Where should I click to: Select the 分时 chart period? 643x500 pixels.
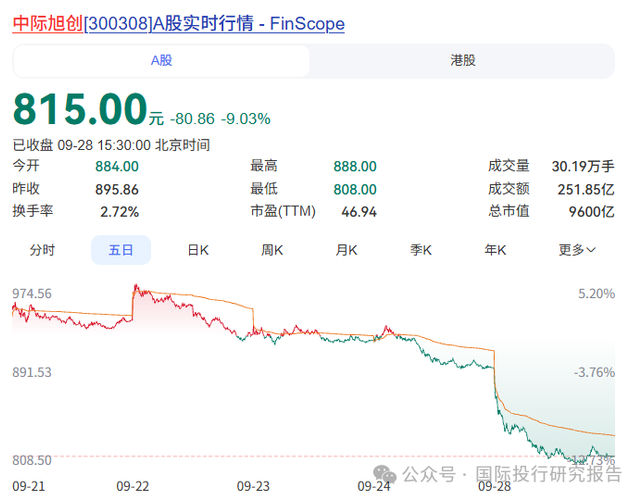tap(42, 250)
